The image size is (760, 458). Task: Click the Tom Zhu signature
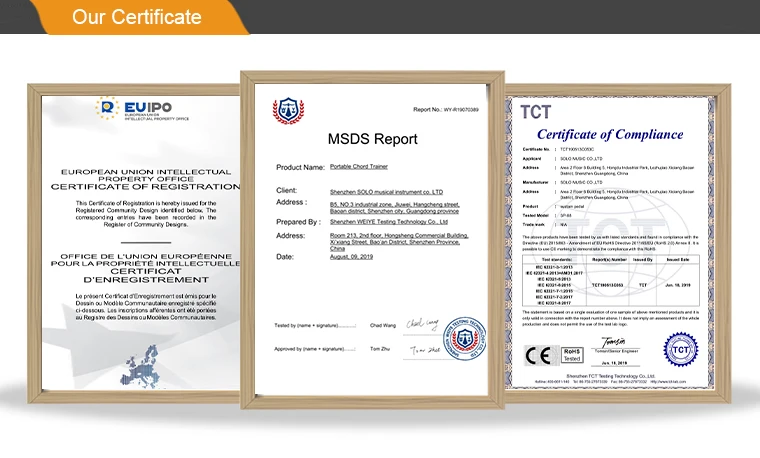[x=418, y=349]
